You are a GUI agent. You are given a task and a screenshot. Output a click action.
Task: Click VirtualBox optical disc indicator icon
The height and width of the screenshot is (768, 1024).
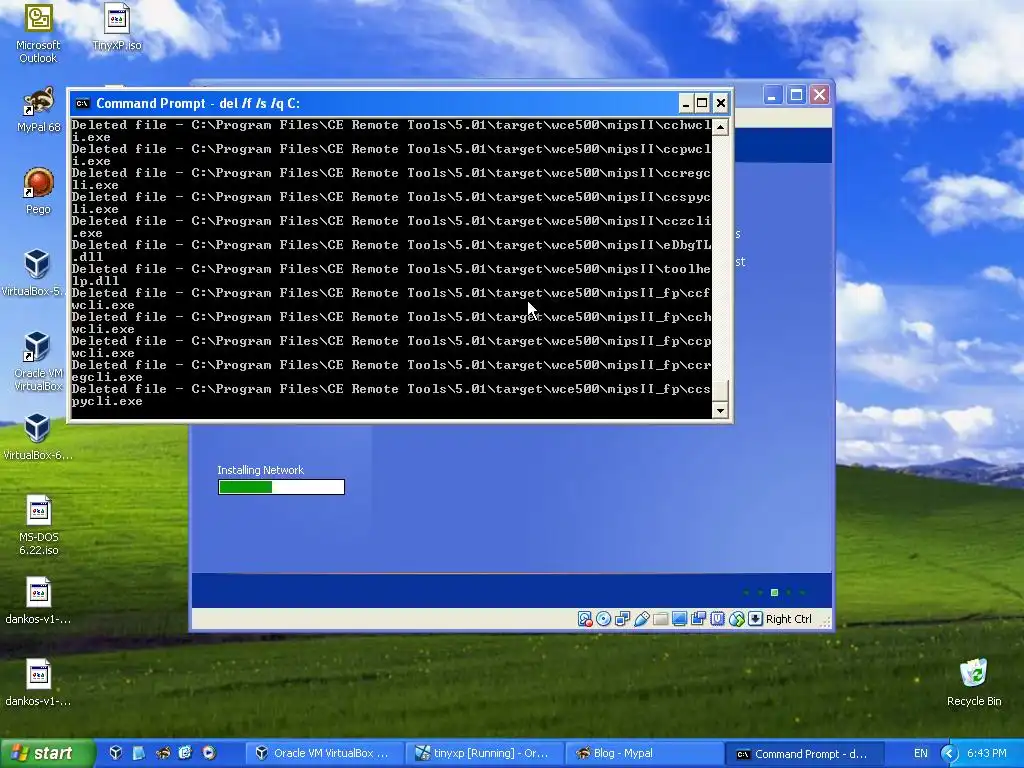point(603,619)
